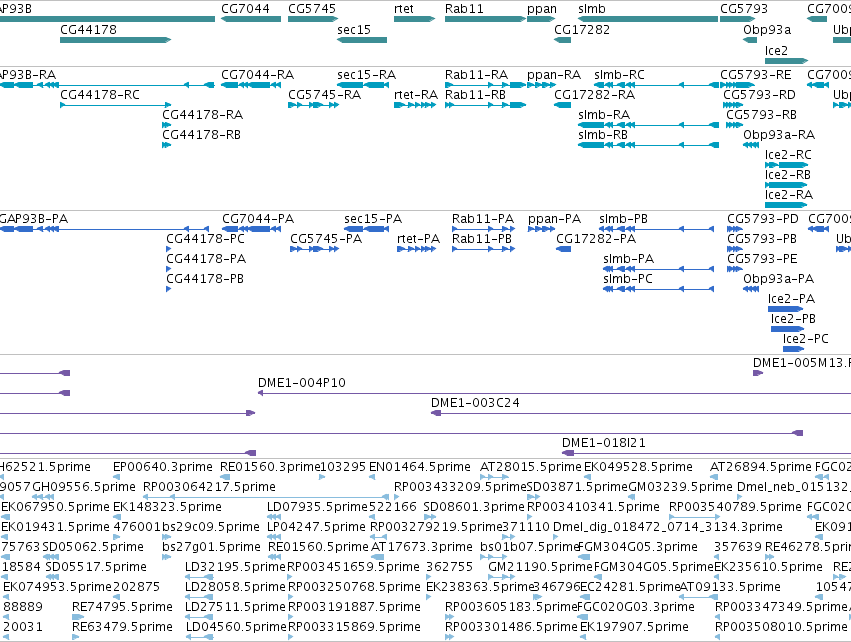Open transcript CG5793-RE
This screenshot has height=642, width=851.
tap(755, 74)
